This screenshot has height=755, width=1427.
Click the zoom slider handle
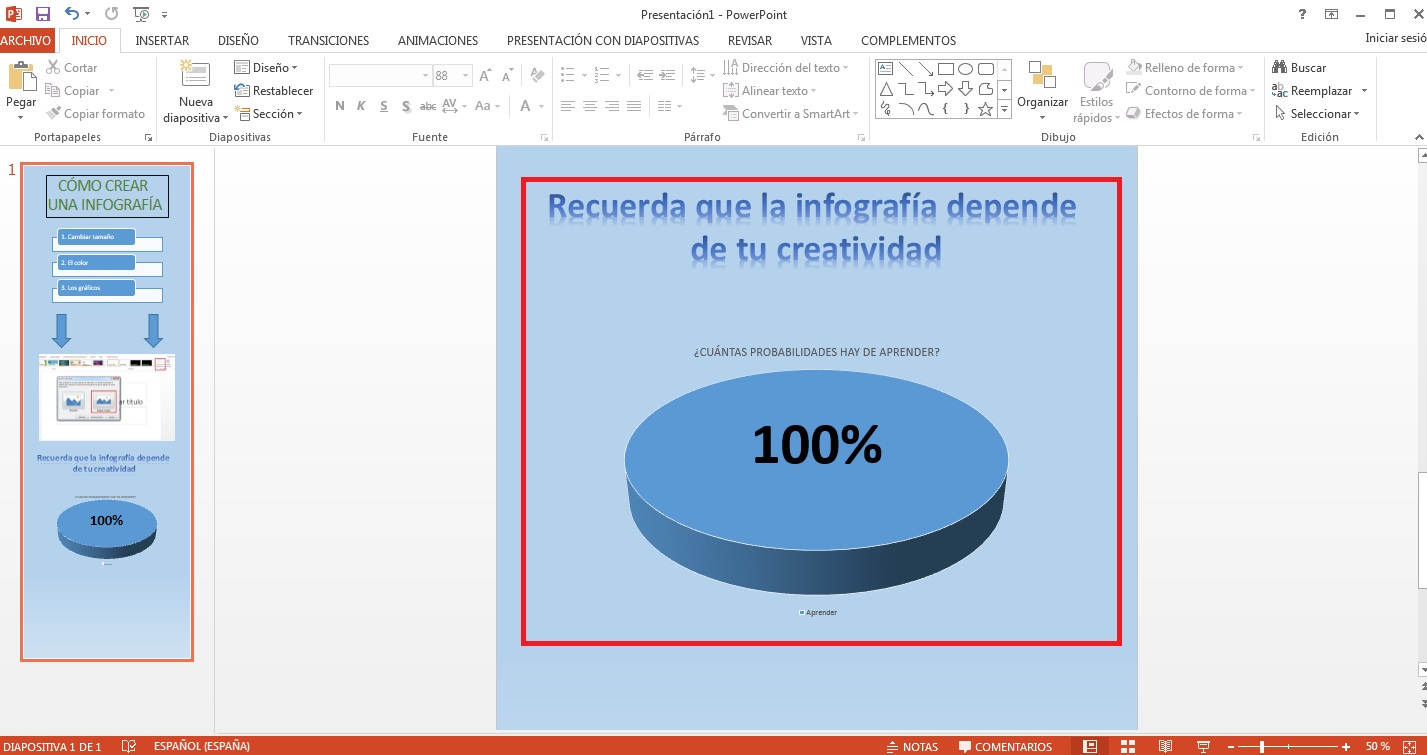[1262, 746]
